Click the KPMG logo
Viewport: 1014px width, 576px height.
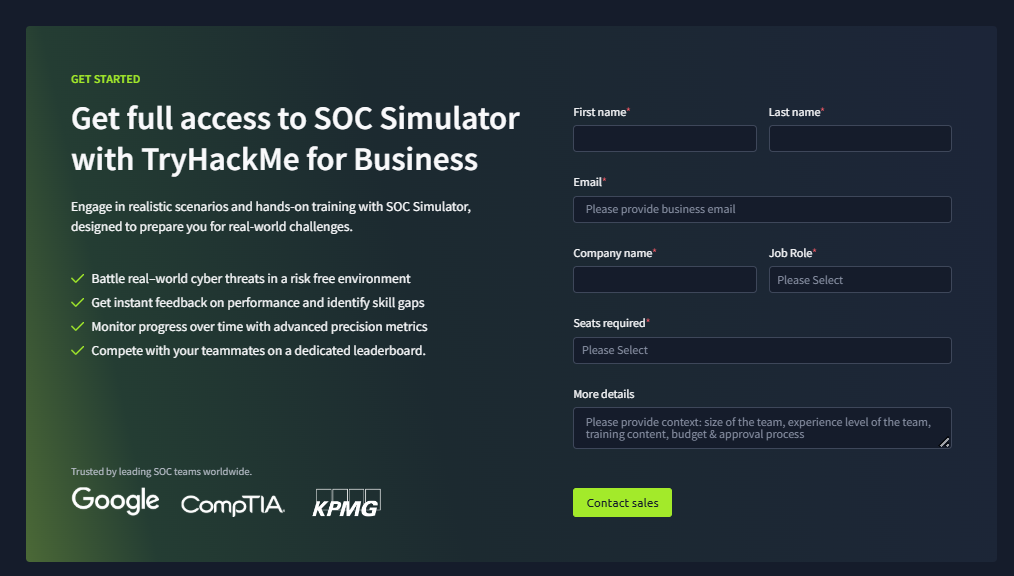347,503
